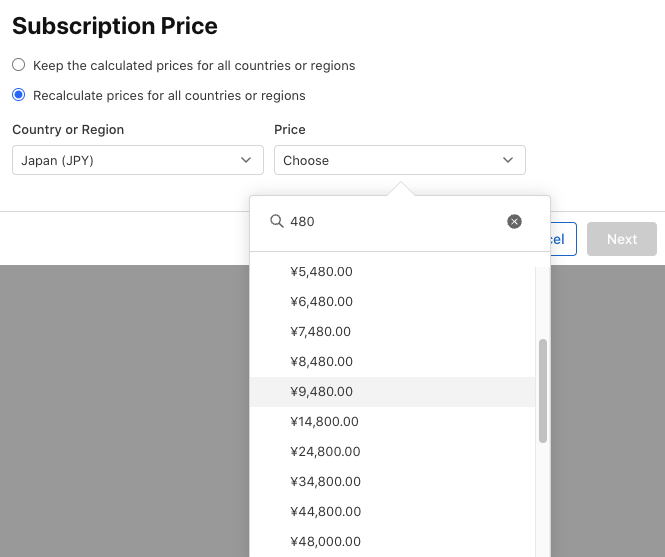Select ¥8,480.00 in the list

[321, 361]
